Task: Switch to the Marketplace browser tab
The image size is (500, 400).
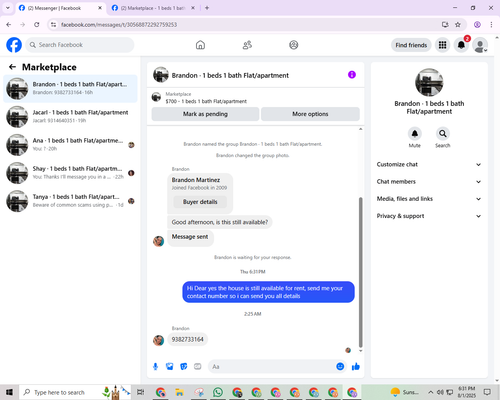Action: pyautogui.click(x=153, y=8)
